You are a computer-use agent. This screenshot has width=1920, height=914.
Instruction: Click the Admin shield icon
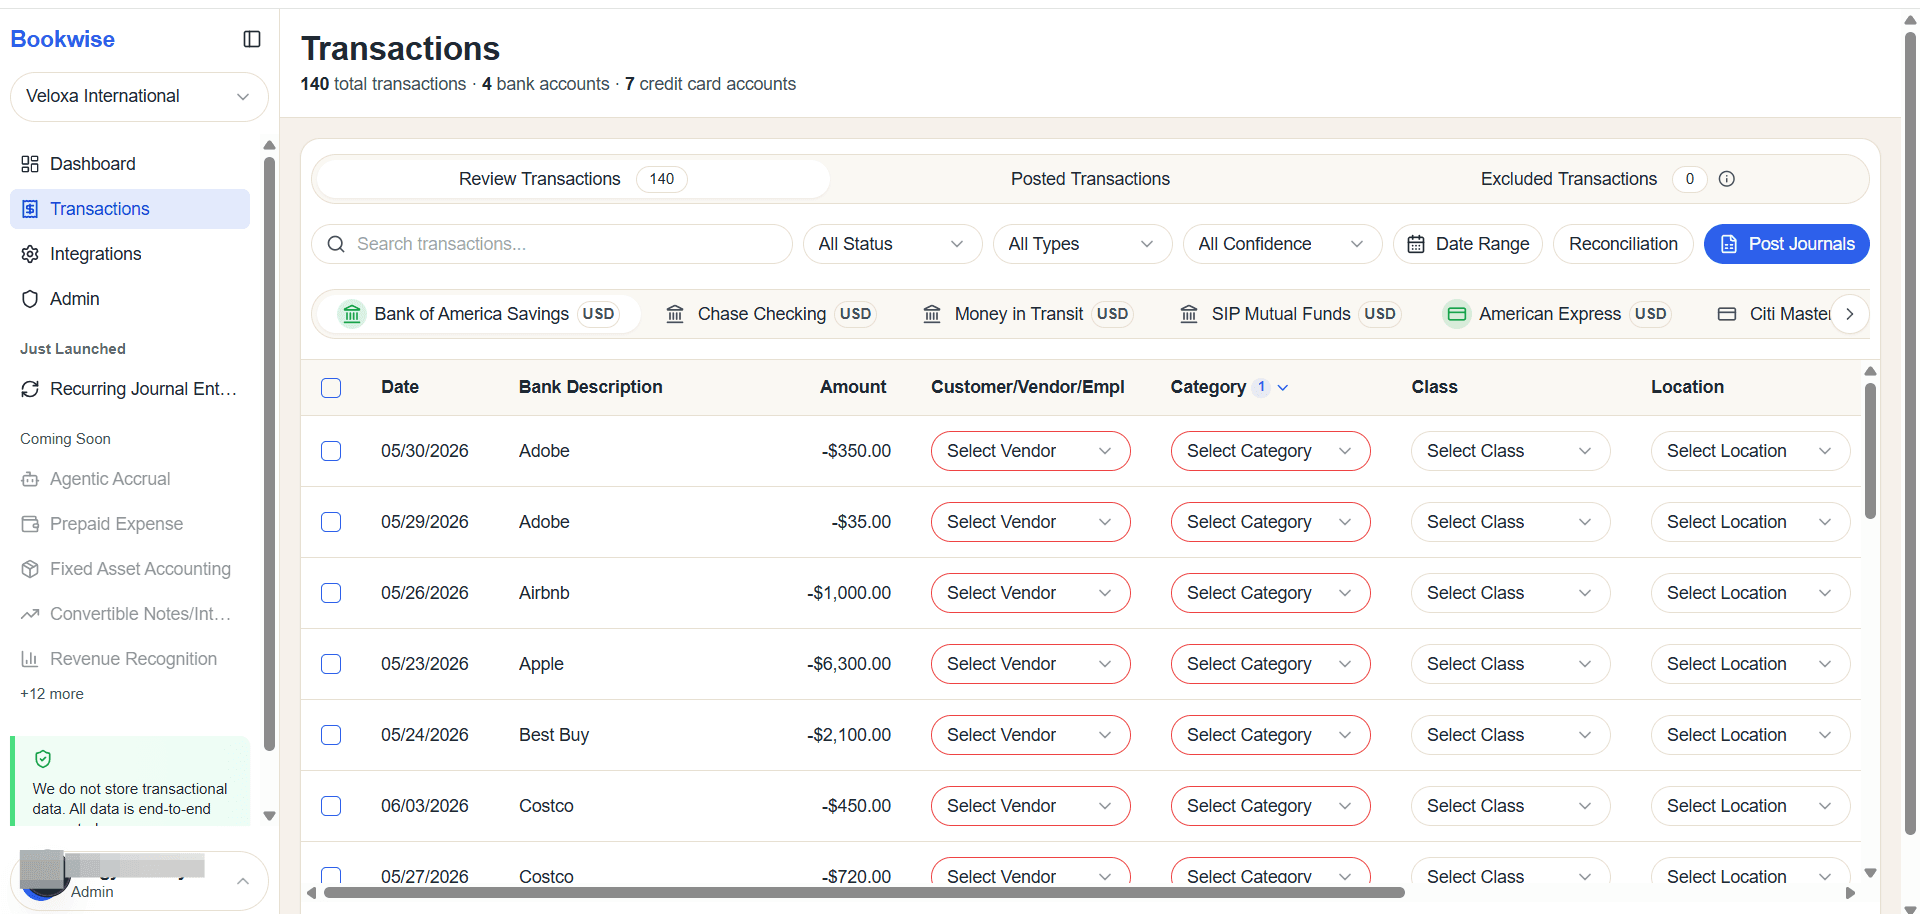(x=30, y=299)
